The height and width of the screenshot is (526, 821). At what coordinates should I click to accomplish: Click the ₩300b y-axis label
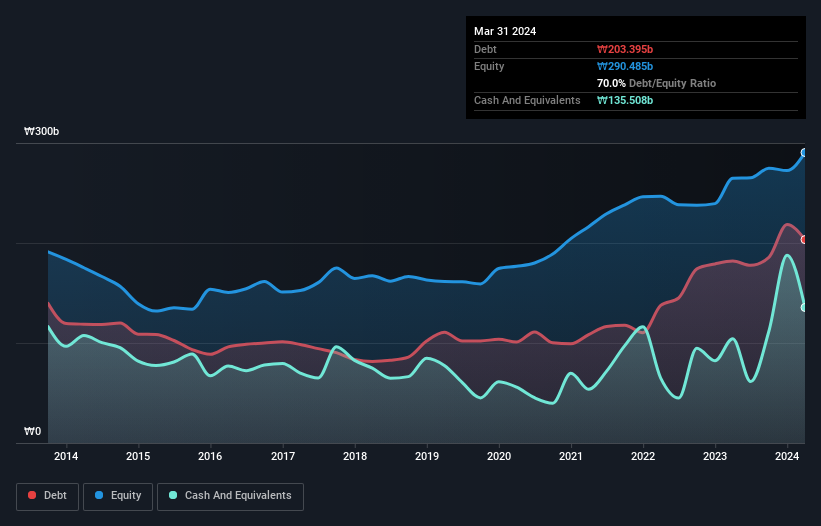coord(42,132)
